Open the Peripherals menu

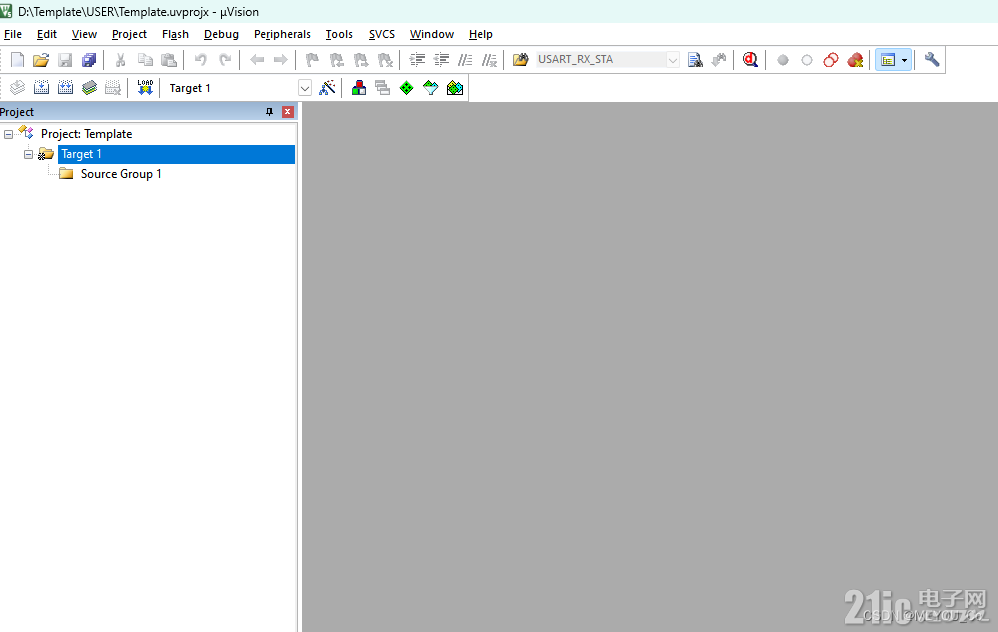282,34
